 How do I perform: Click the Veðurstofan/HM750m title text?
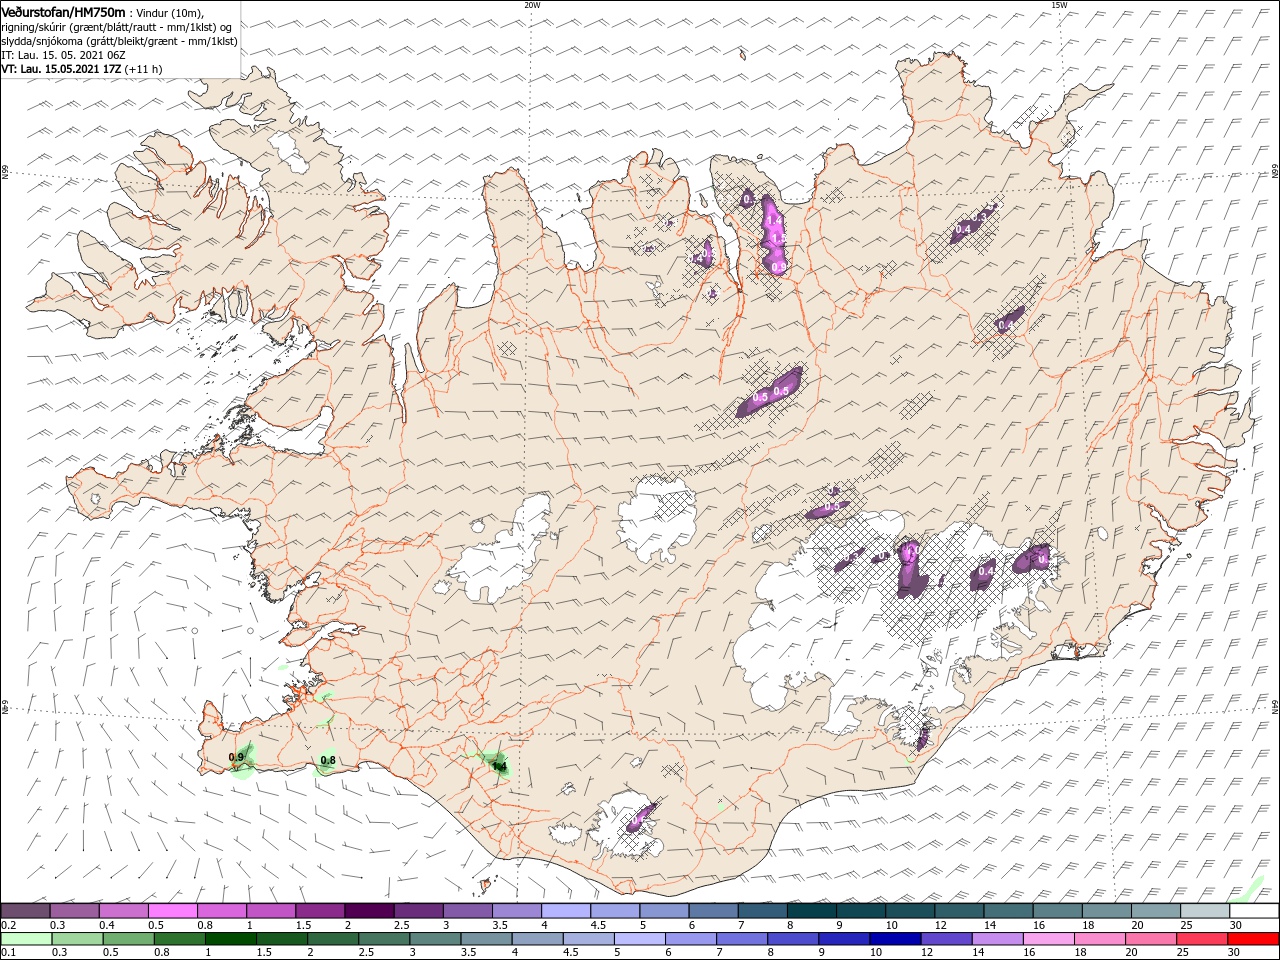64,11
